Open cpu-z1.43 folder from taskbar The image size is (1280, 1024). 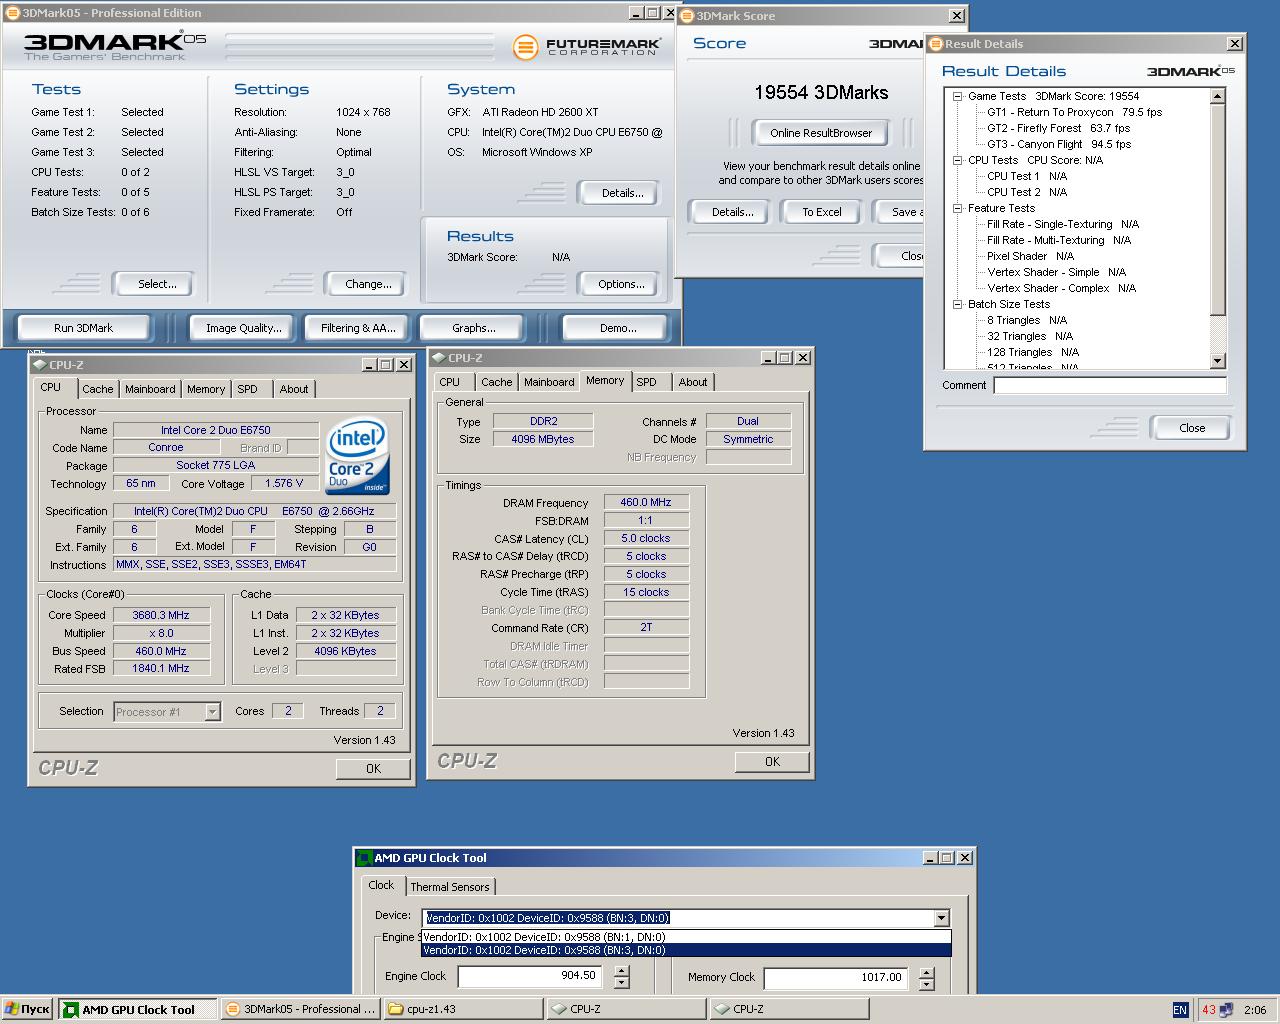click(x=463, y=1009)
